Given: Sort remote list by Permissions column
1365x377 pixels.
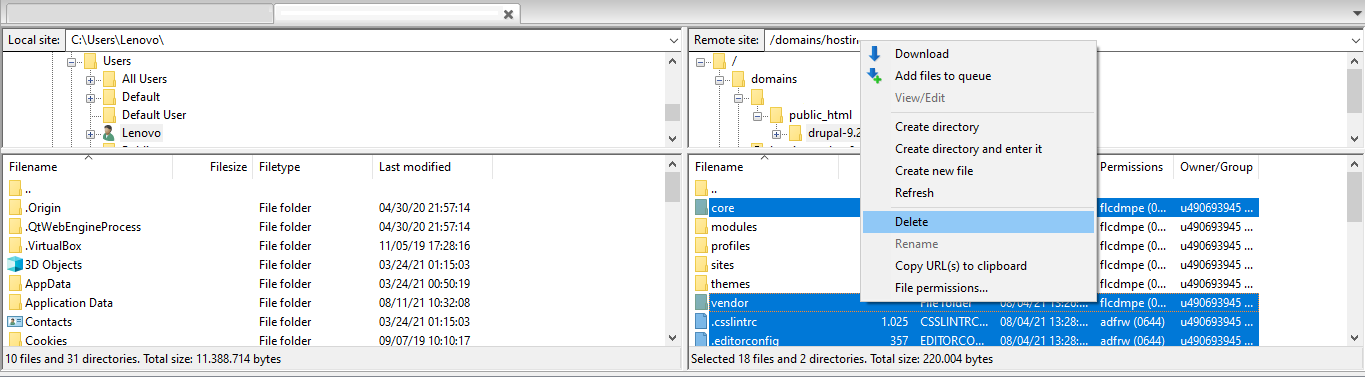Looking at the screenshot, I should [x=1134, y=167].
